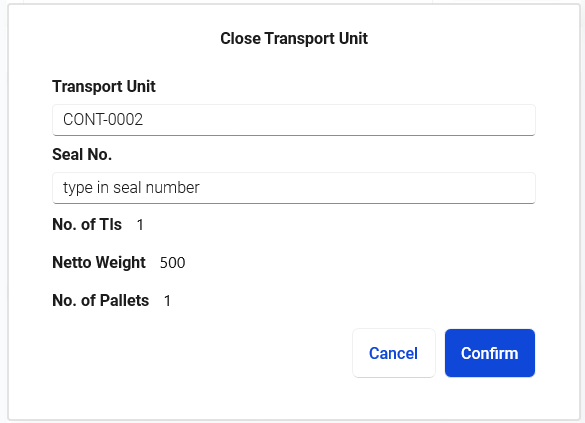The image size is (585, 423).
Task: Click the 'No. of TIs' label
Action: click(87, 225)
